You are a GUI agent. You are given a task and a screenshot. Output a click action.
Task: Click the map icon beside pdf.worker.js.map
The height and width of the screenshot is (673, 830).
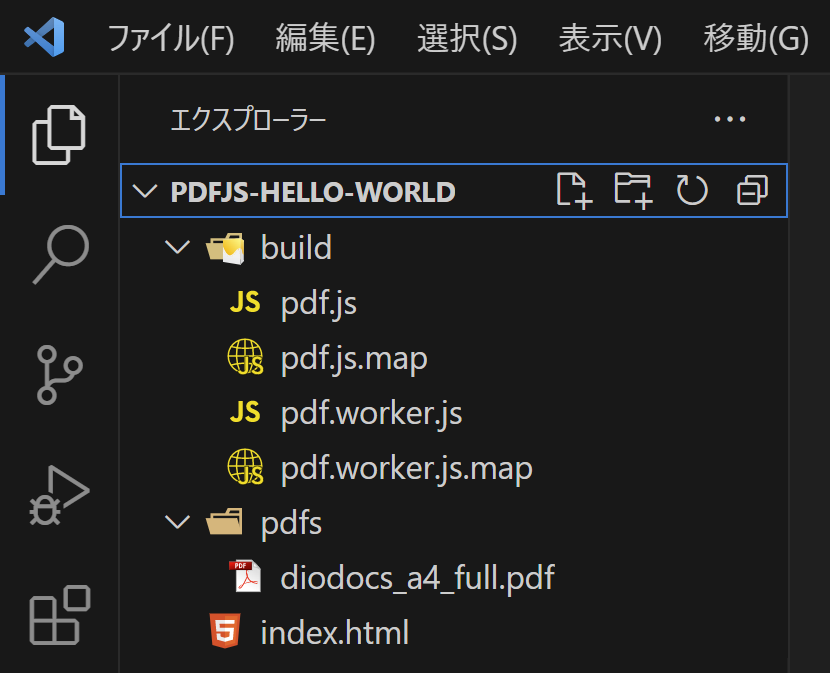point(245,467)
